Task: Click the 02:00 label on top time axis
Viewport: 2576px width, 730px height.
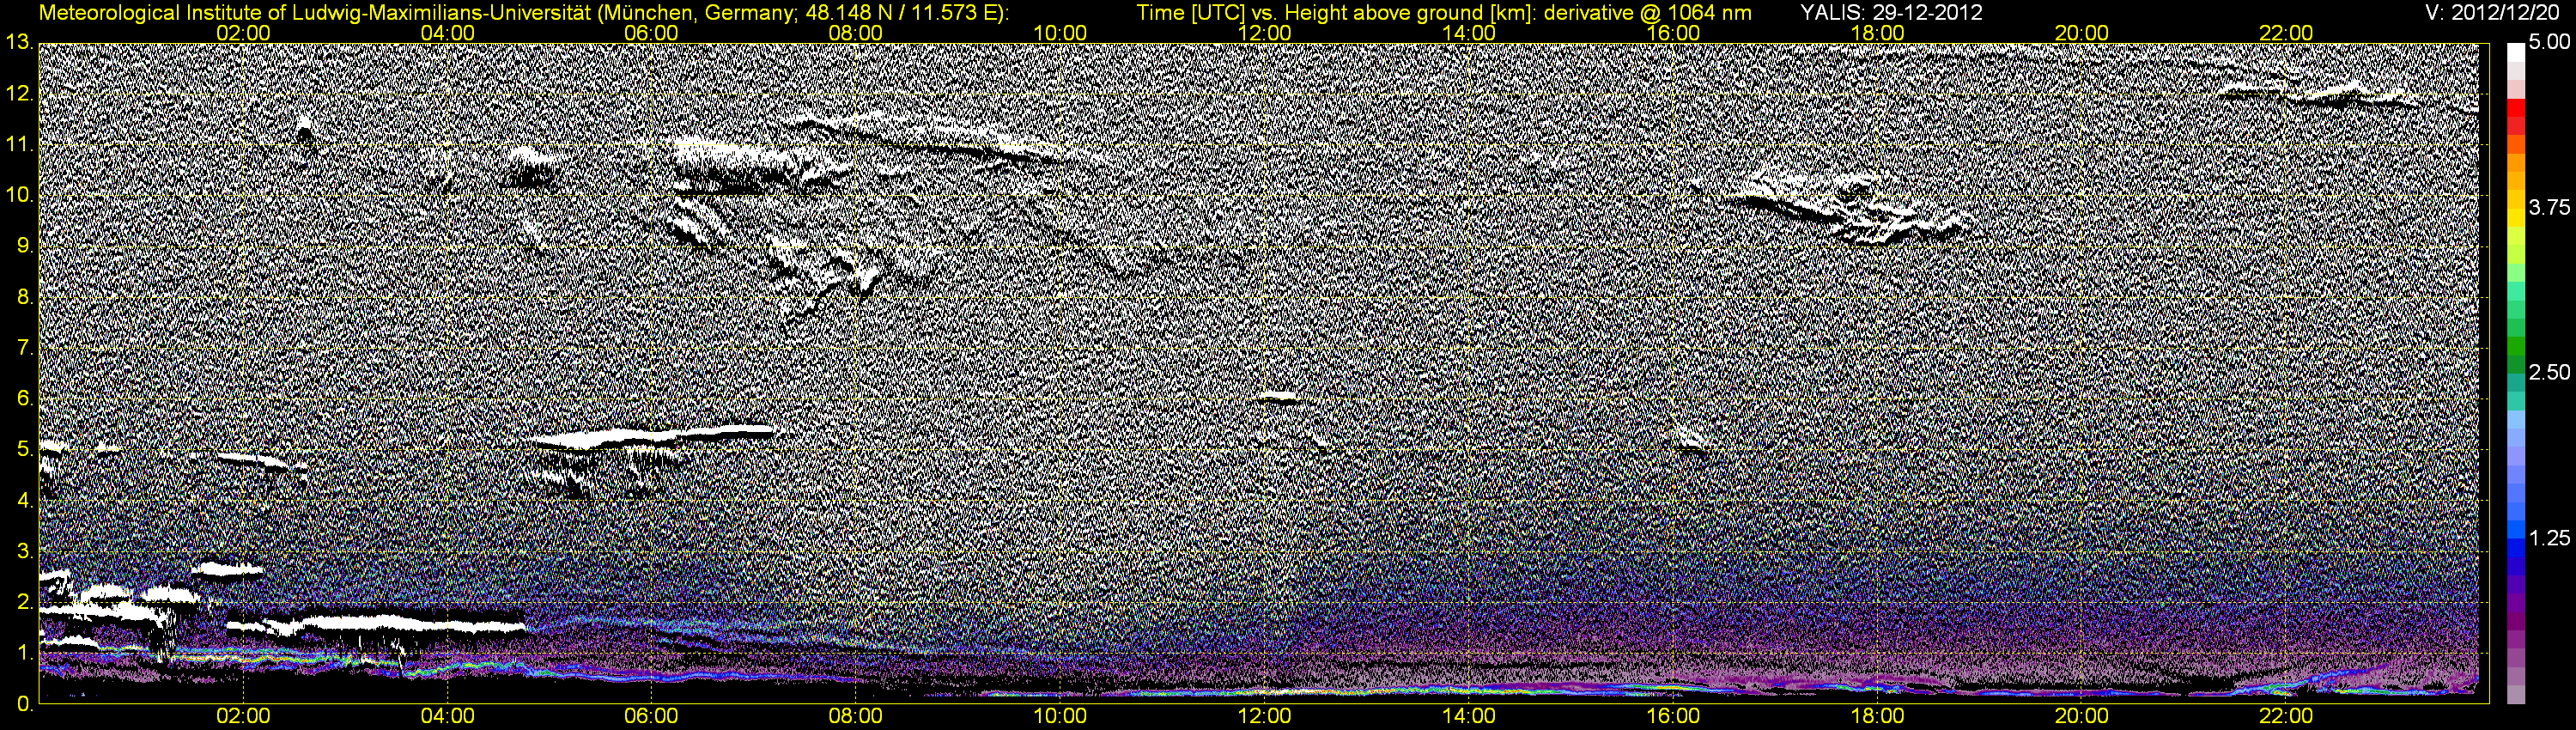Action: coord(243,33)
